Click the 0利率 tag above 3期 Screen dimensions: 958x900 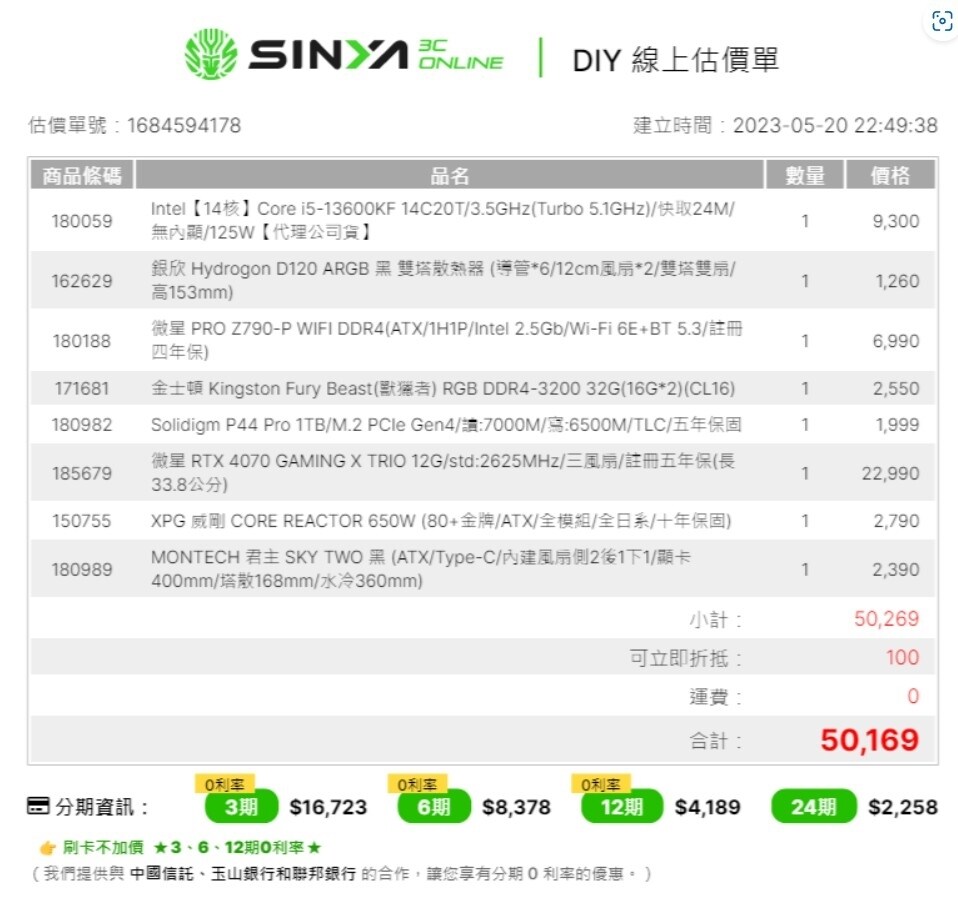[x=224, y=784]
